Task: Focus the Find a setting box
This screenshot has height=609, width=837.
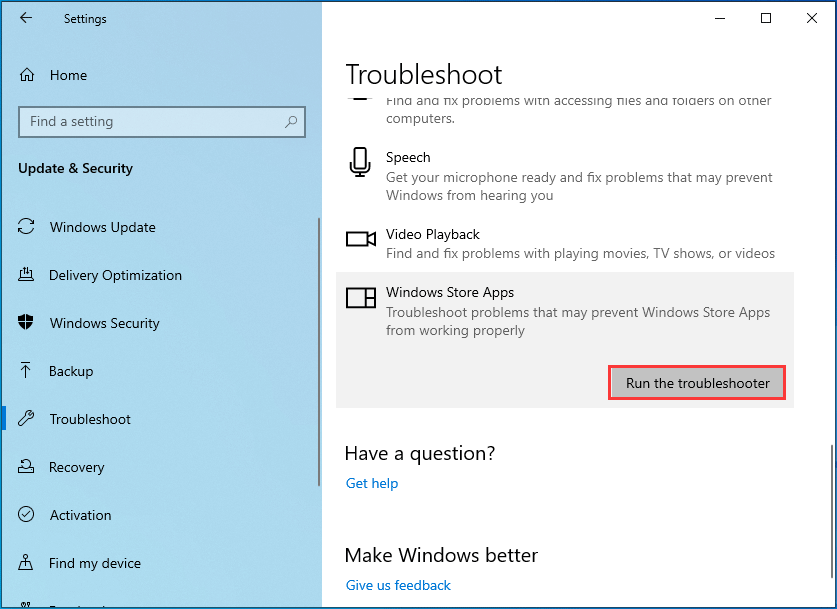Action: (x=162, y=122)
